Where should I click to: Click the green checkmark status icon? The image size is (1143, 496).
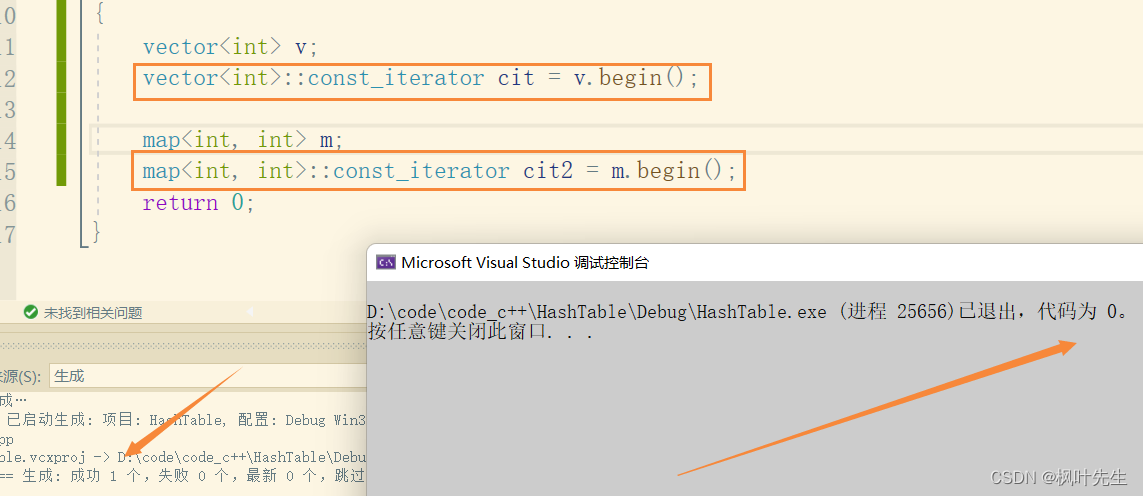(30, 313)
